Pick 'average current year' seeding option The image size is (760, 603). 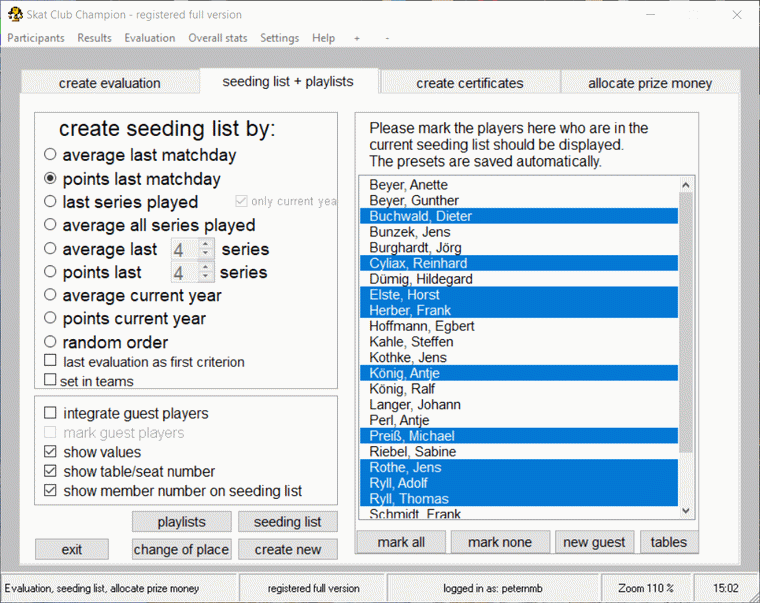coord(50,295)
